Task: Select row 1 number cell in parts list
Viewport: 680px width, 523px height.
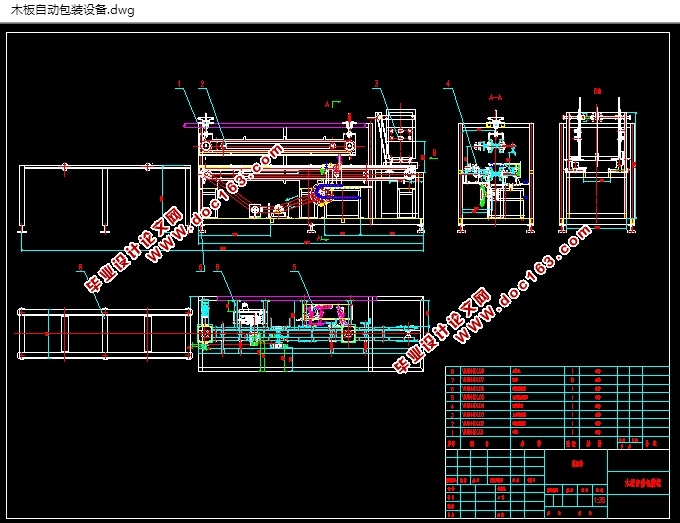Action: [452, 432]
